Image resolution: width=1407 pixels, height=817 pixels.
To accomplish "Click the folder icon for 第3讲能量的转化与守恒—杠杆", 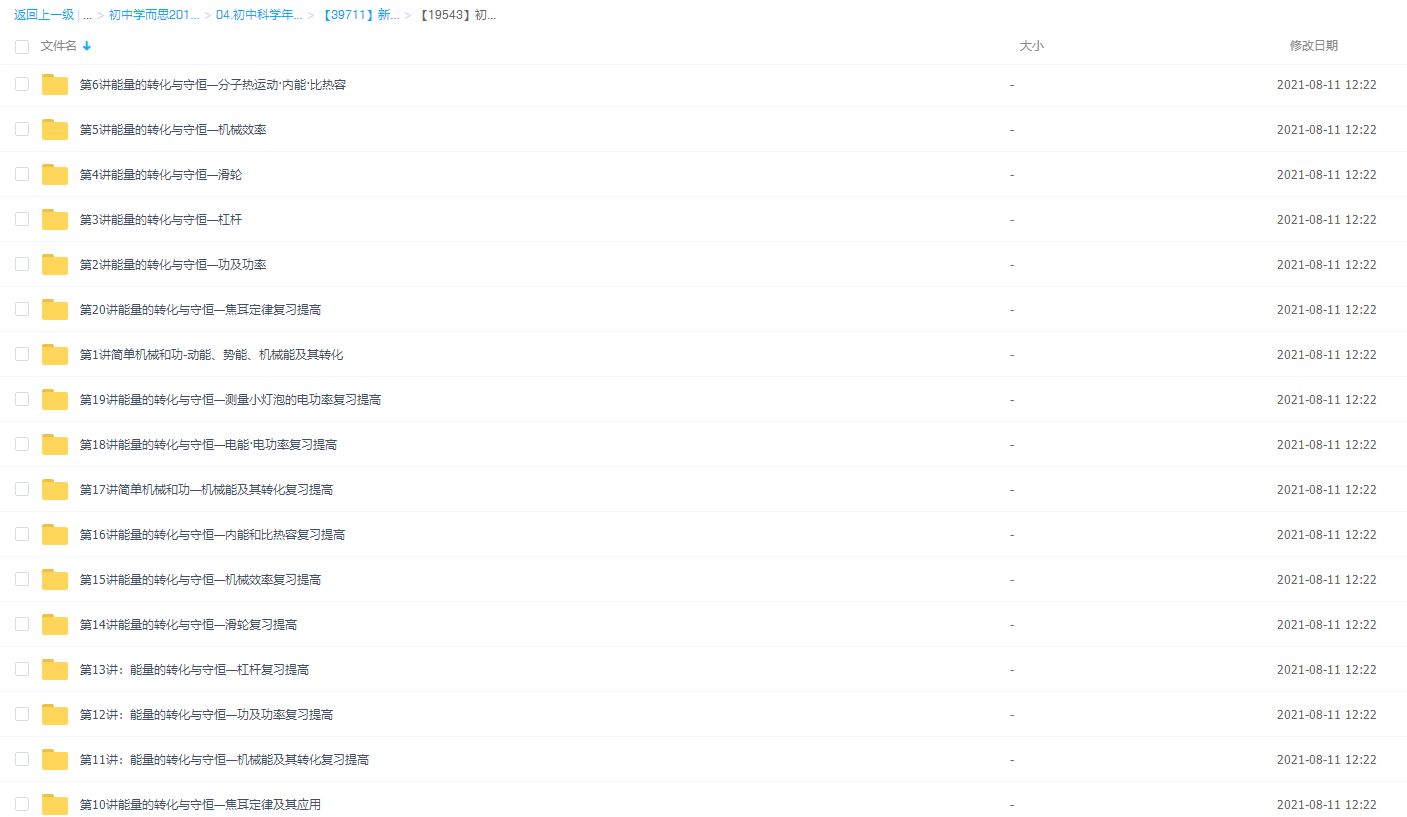I will [x=54, y=219].
